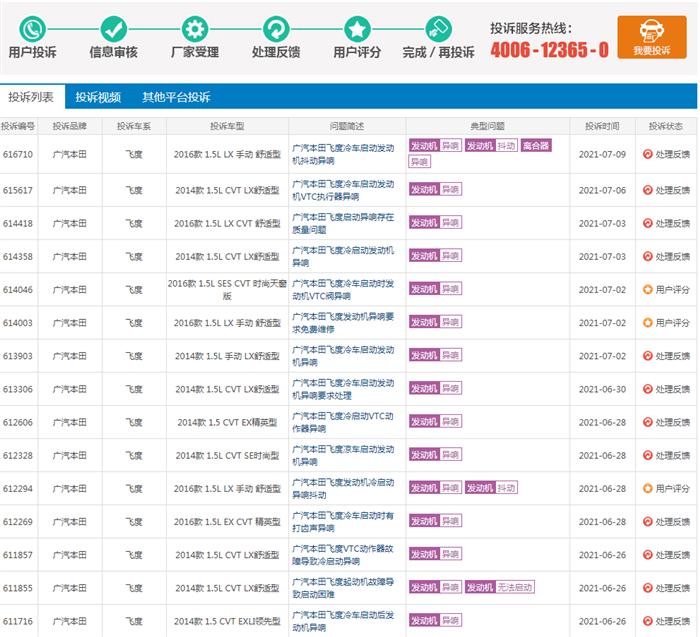Click the 完成/再投诉 step icon
Image resolution: width=700 pixels, height=637 pixels.
tap(438, 29)
